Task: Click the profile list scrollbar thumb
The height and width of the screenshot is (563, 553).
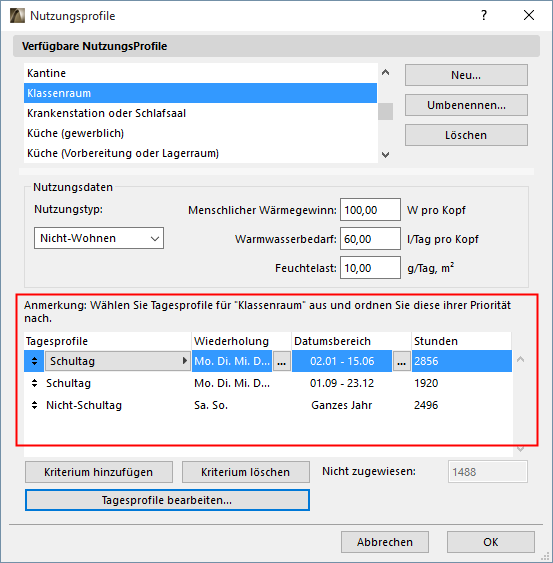Action: click(385, 111)
